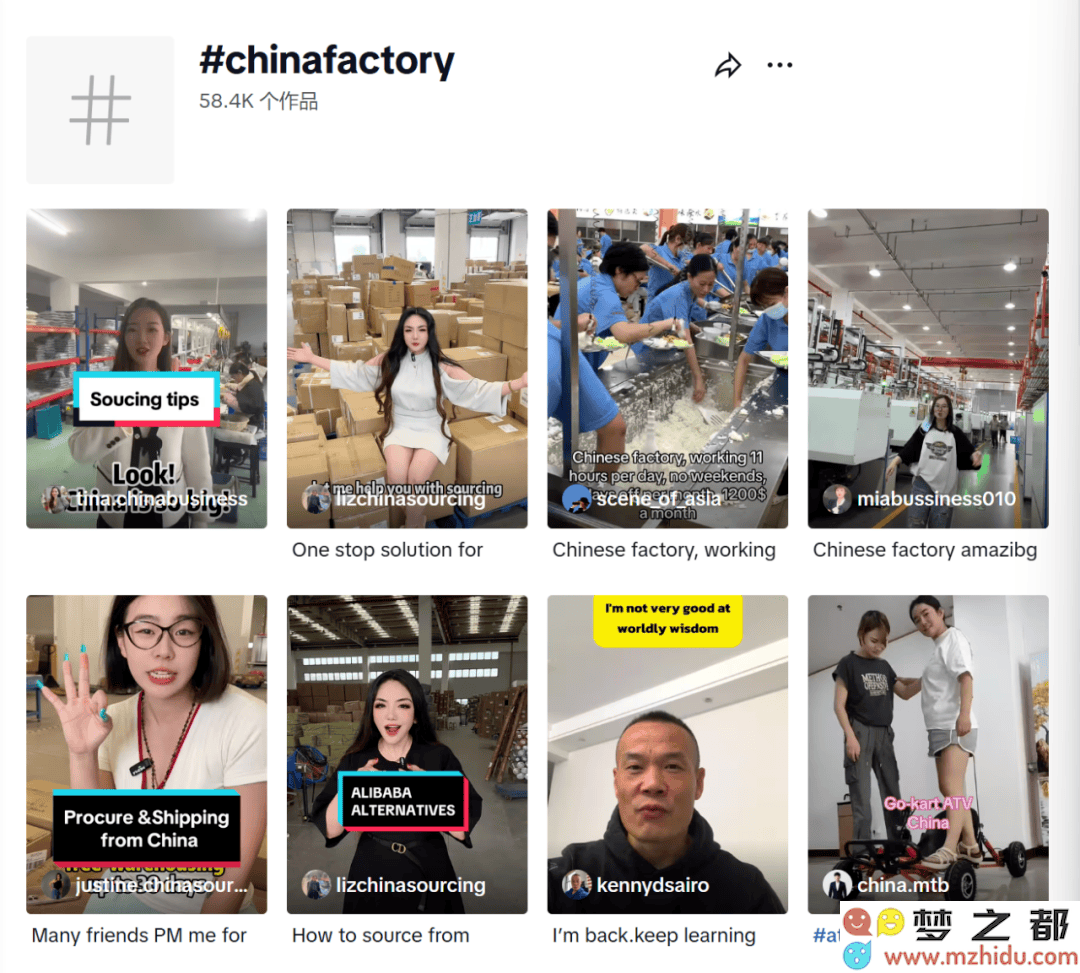Open the woman sitting on boxes video
Image resolution: width=1080 pixels, height=973 pixels.
click(407, 368)
